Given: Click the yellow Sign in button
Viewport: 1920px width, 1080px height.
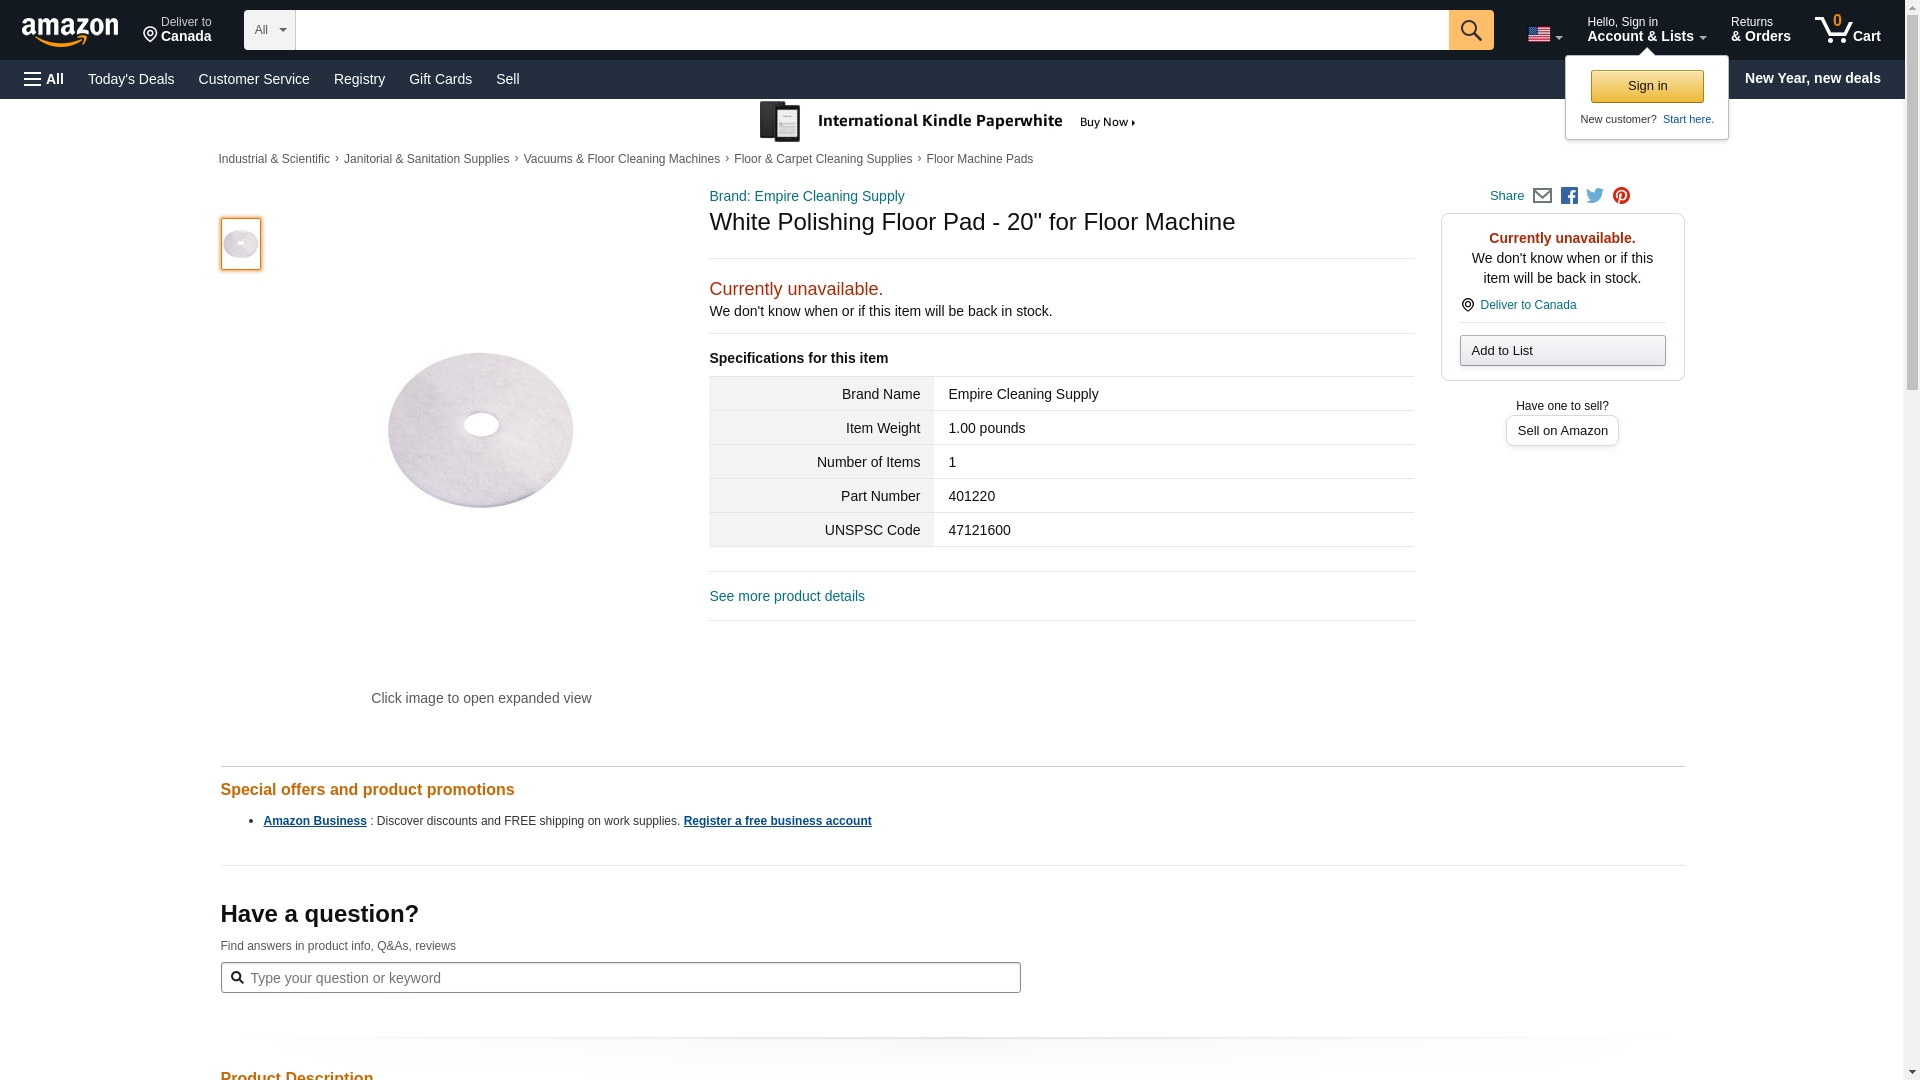Looking at the screenshot, I should click(1647, 86).
